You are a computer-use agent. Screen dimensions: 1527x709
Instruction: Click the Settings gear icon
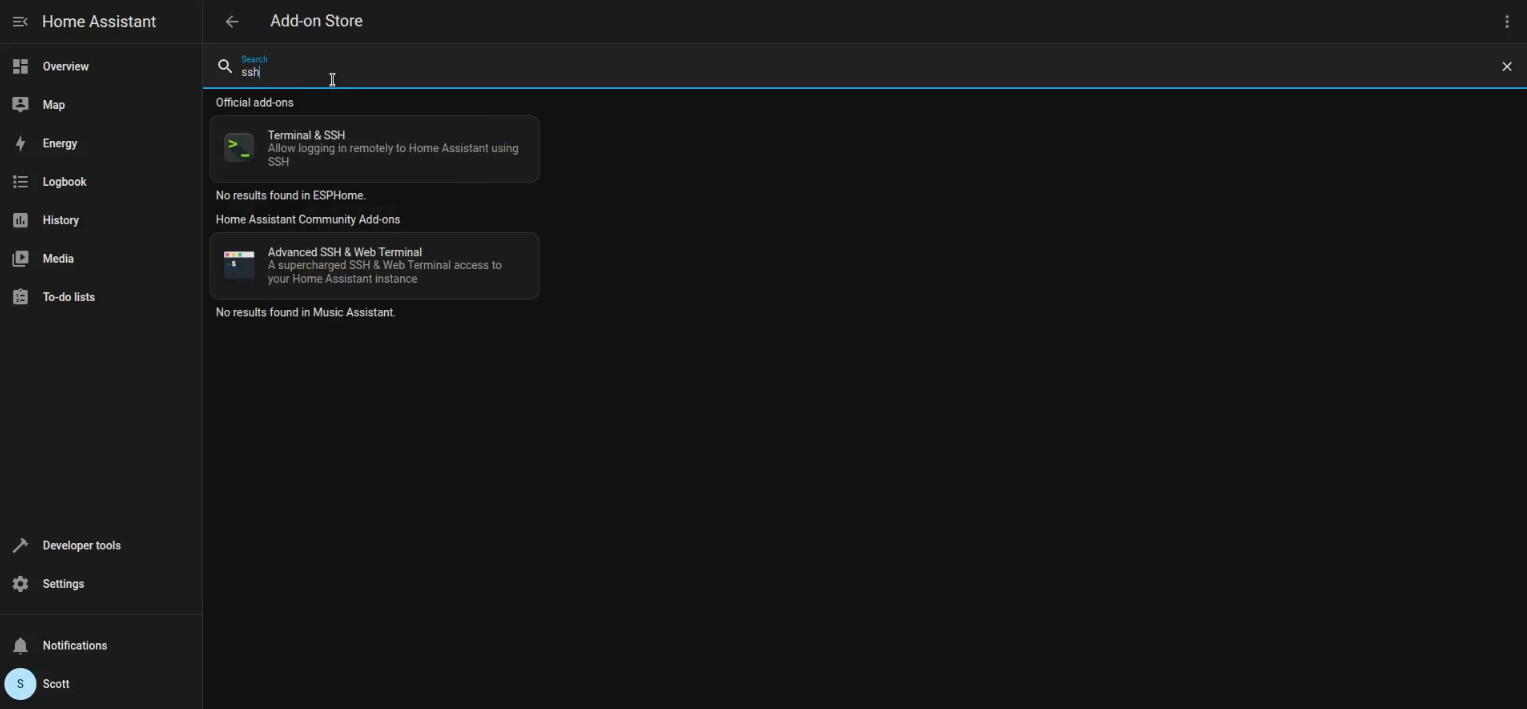tap(20, 584)
